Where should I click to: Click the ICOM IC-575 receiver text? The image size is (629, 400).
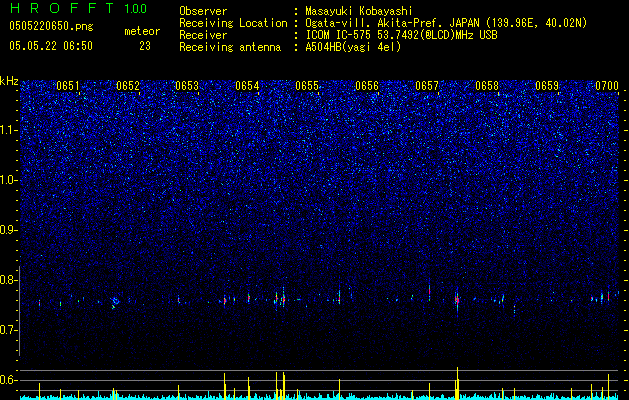point(401,35)
